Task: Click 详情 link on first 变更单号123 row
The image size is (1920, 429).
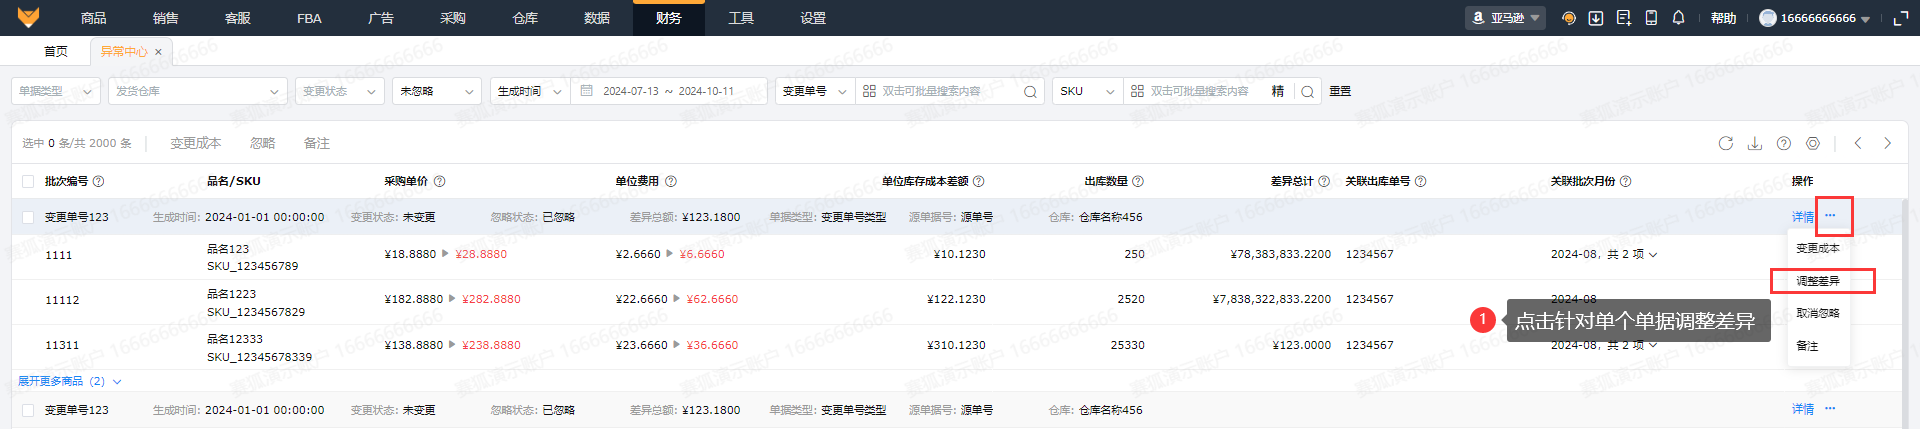Action: (x=1803, y=217)
